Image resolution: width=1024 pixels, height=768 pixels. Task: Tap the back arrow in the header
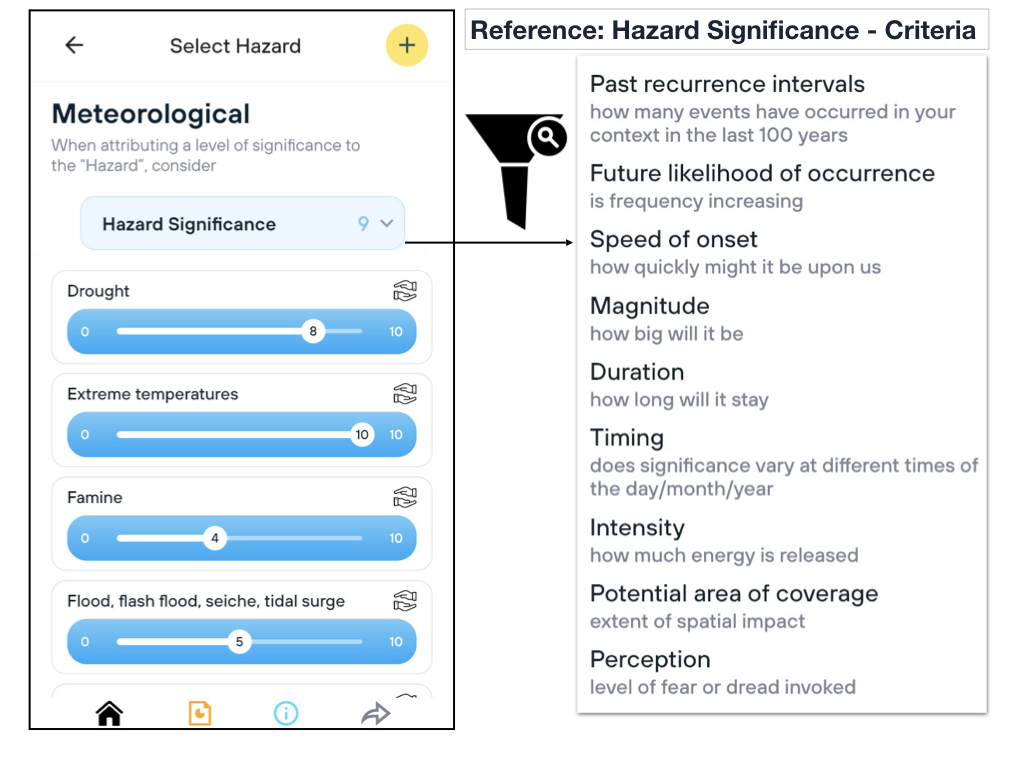(x=74, y=45)
